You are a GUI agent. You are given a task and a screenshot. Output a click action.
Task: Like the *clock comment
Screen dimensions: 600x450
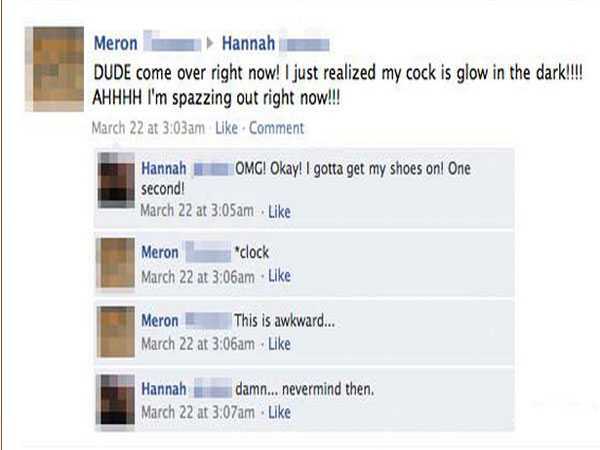[279, 276]
